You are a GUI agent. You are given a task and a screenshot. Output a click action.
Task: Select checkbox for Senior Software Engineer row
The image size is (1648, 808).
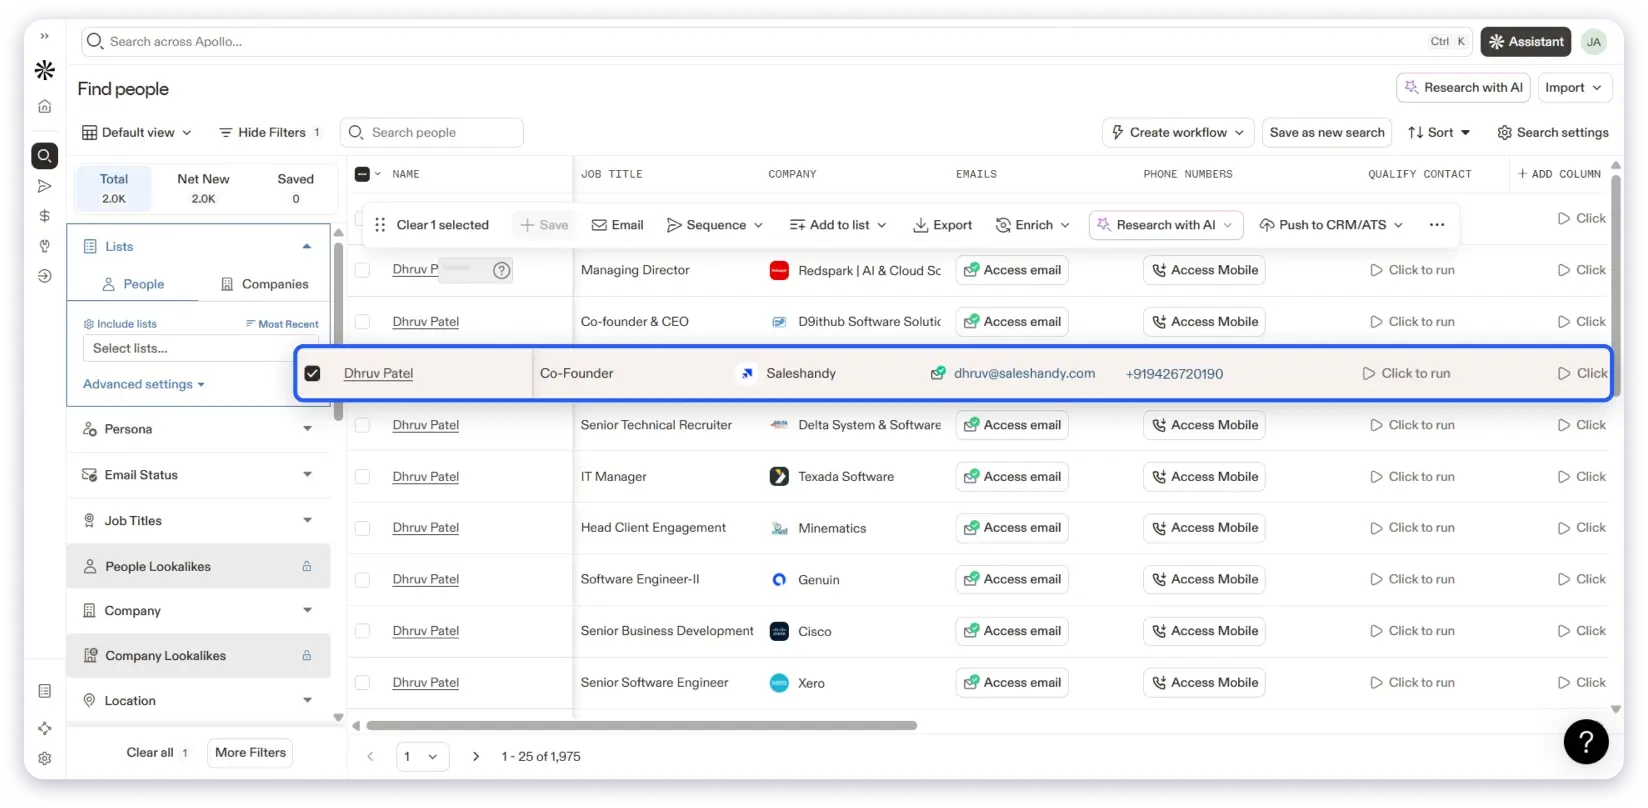[362, 683]
